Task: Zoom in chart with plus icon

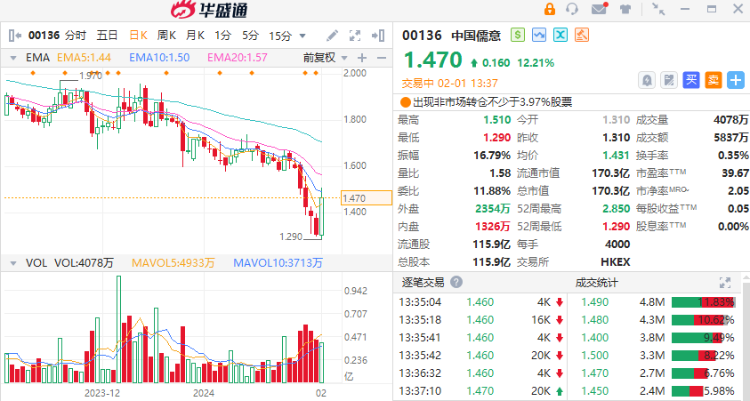Action: tap(362, 58)
